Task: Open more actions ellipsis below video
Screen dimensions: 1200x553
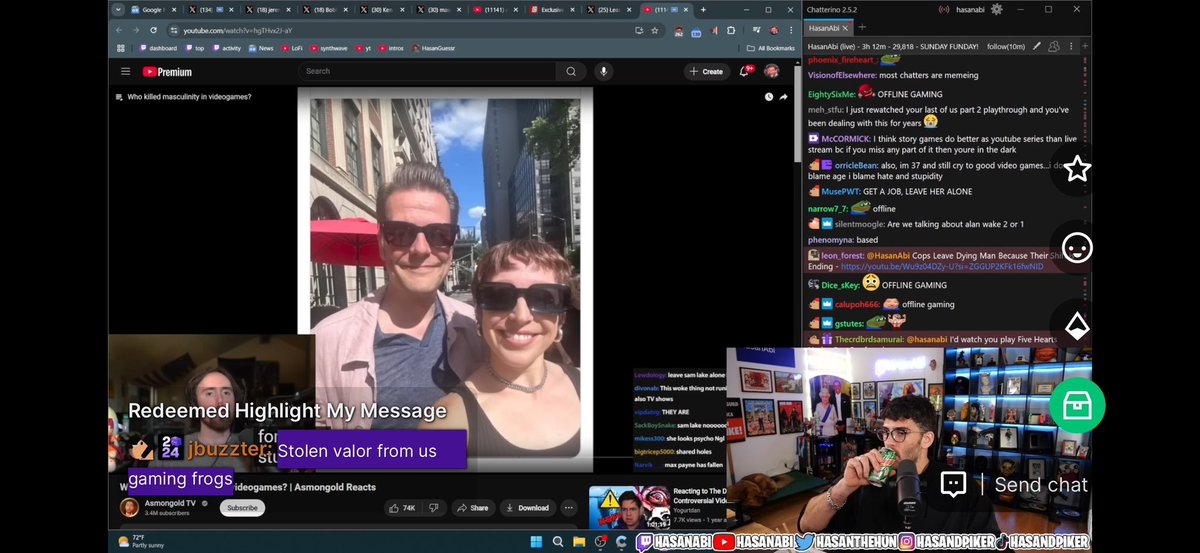Action: [x=569, y=507]
